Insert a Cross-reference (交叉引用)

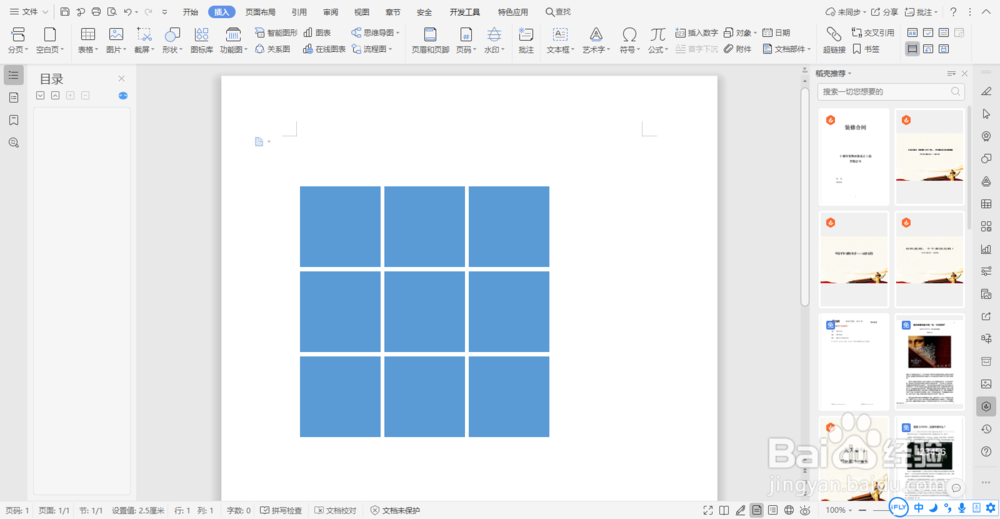pos(873,32)
